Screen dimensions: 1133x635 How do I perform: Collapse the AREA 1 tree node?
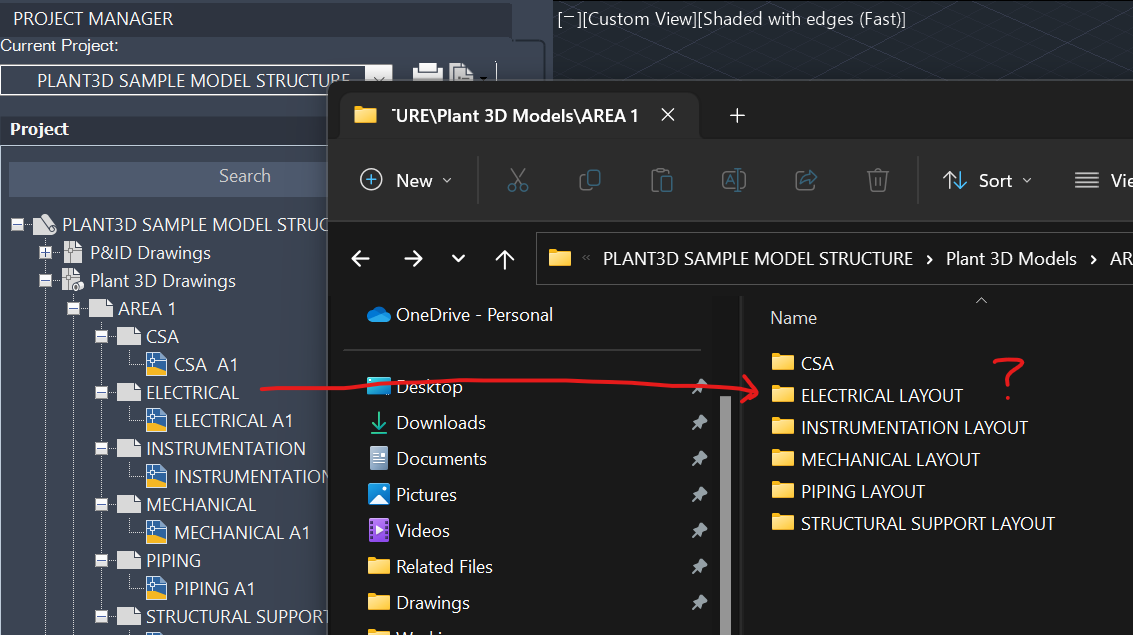coord(72,308)
